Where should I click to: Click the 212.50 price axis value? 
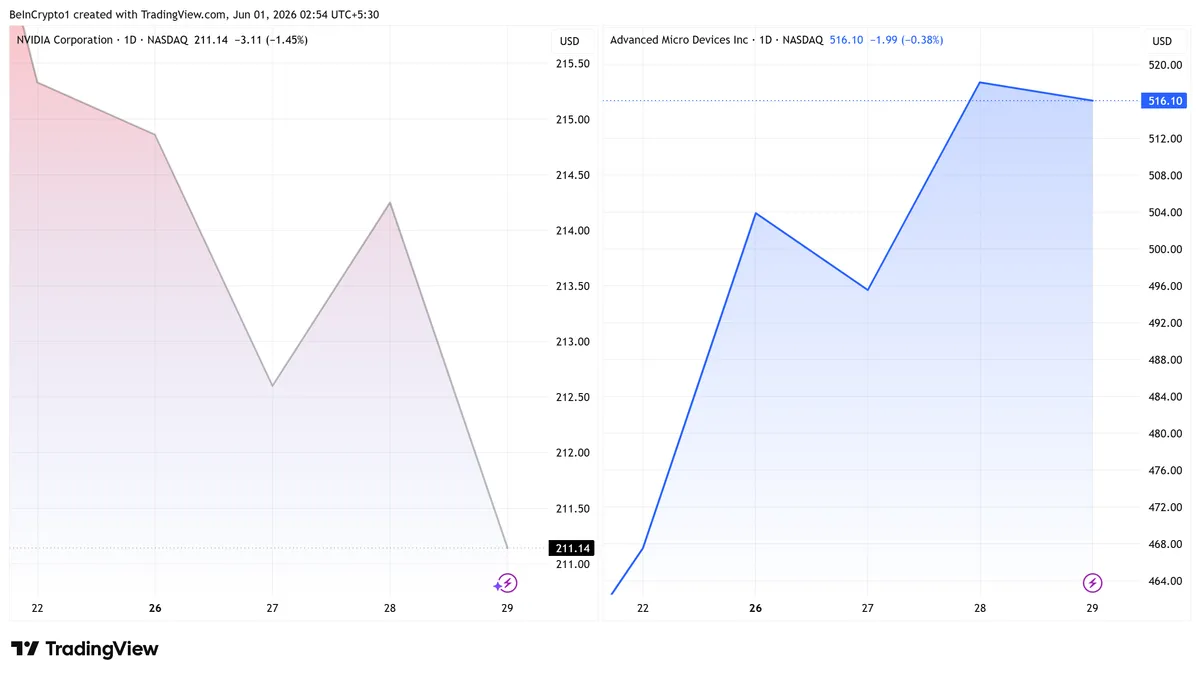click(572, 397)
